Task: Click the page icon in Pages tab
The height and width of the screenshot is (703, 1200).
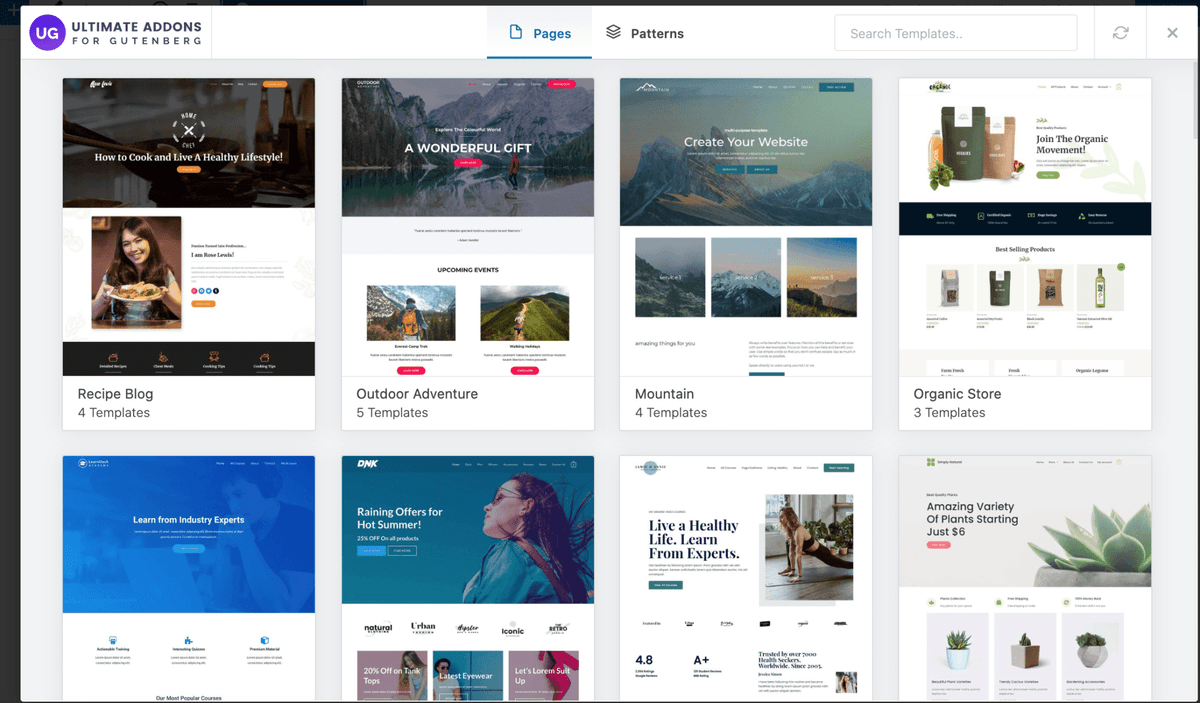Action: pos(516,32)
